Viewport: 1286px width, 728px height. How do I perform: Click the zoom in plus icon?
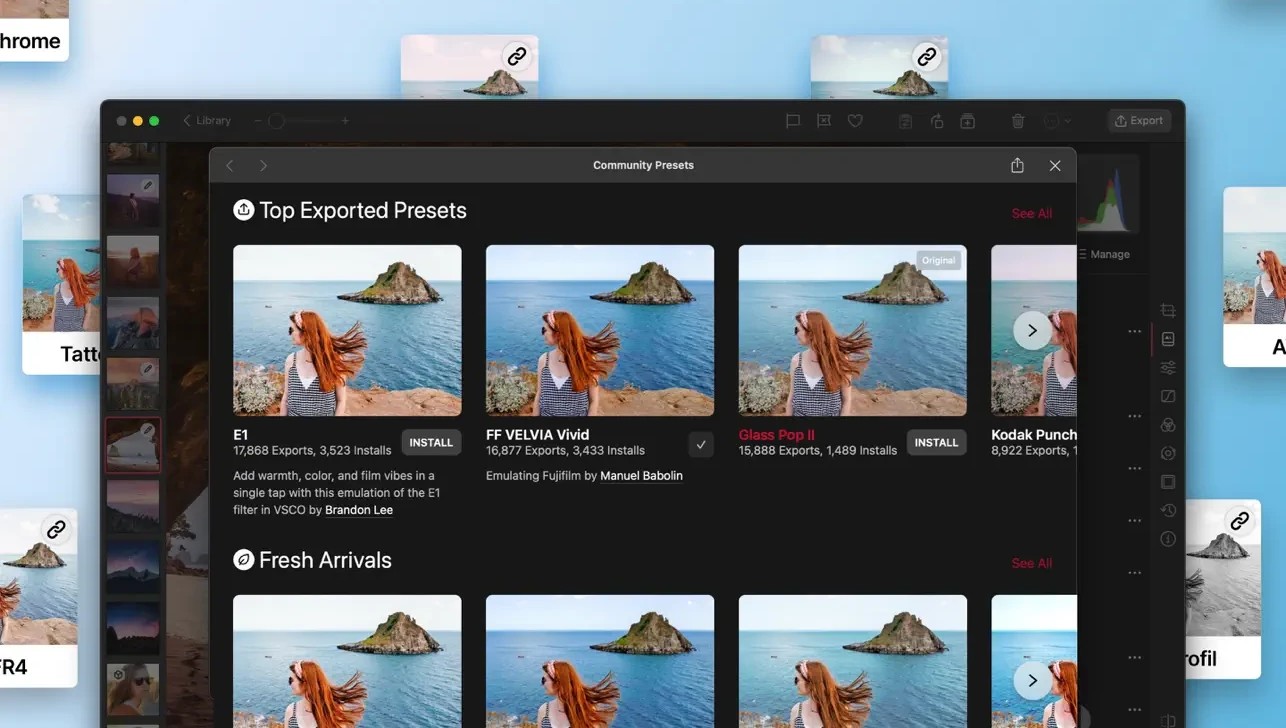tap(346, 121)
